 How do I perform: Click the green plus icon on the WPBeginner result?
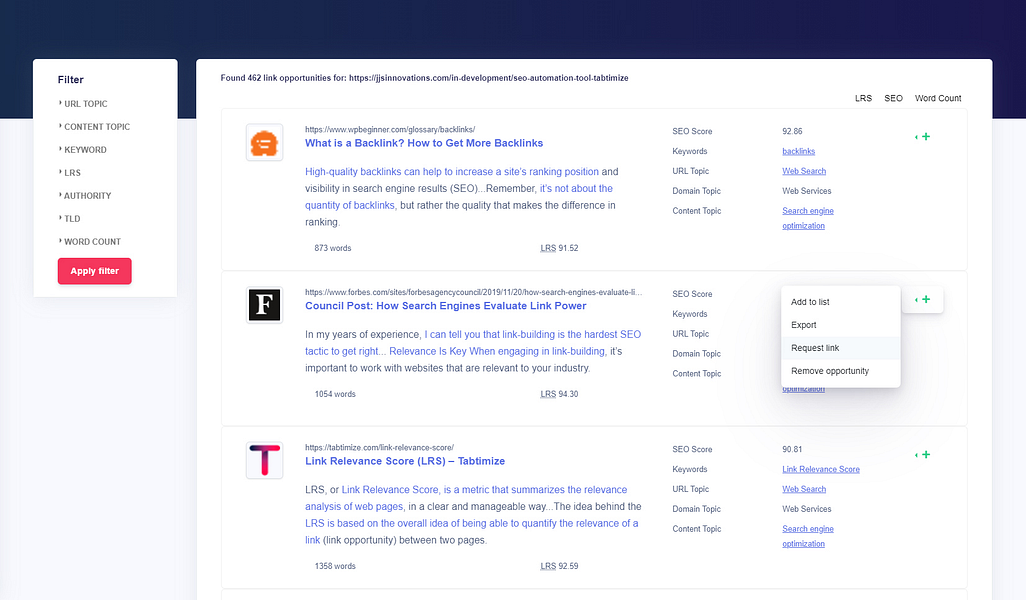pos(925,136)
